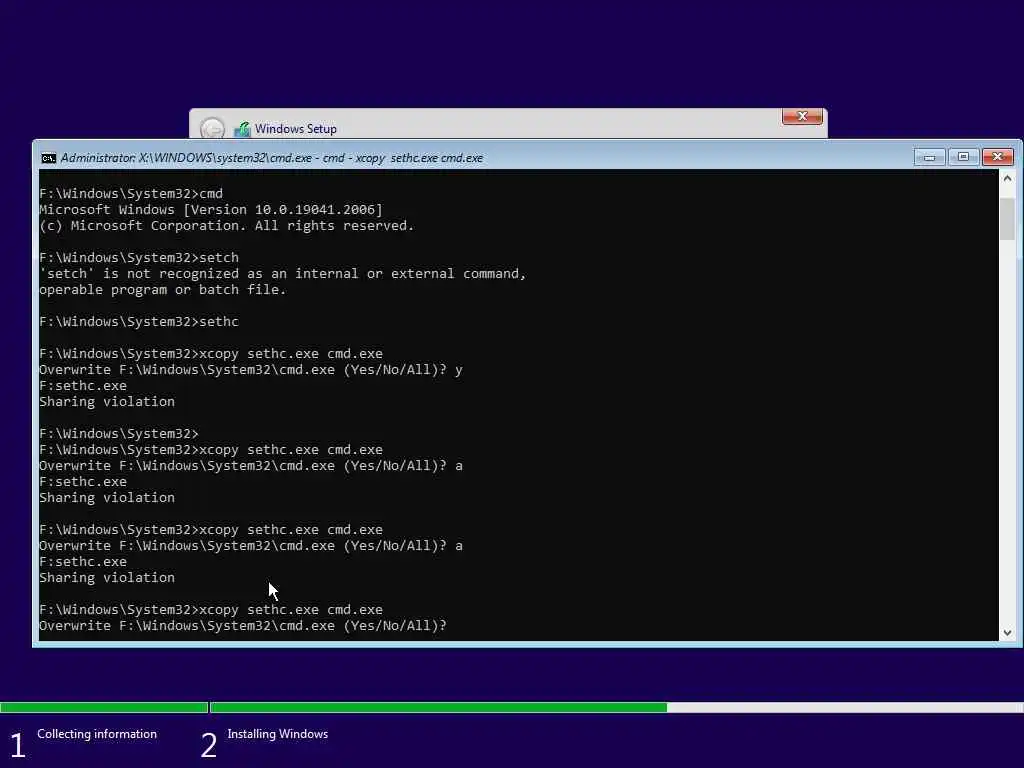
Task: Close the Windows Setup dialog
Action: coord(802,116)
